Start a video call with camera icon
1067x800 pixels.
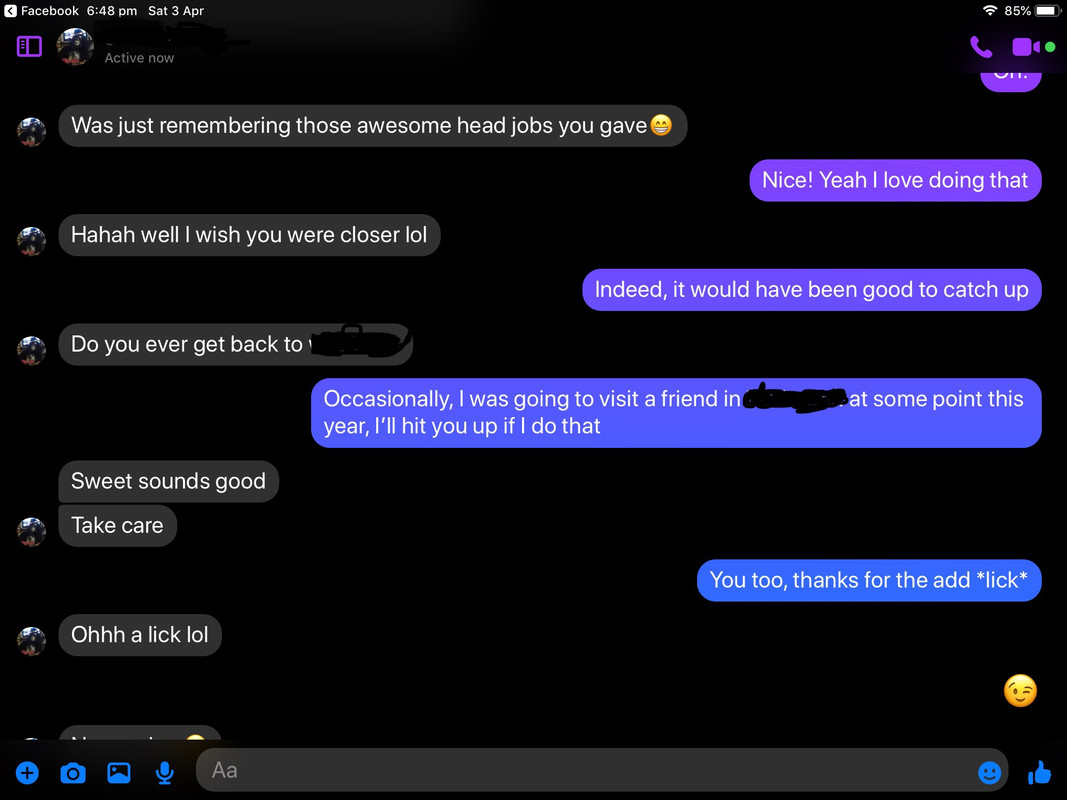(1025, 47)
